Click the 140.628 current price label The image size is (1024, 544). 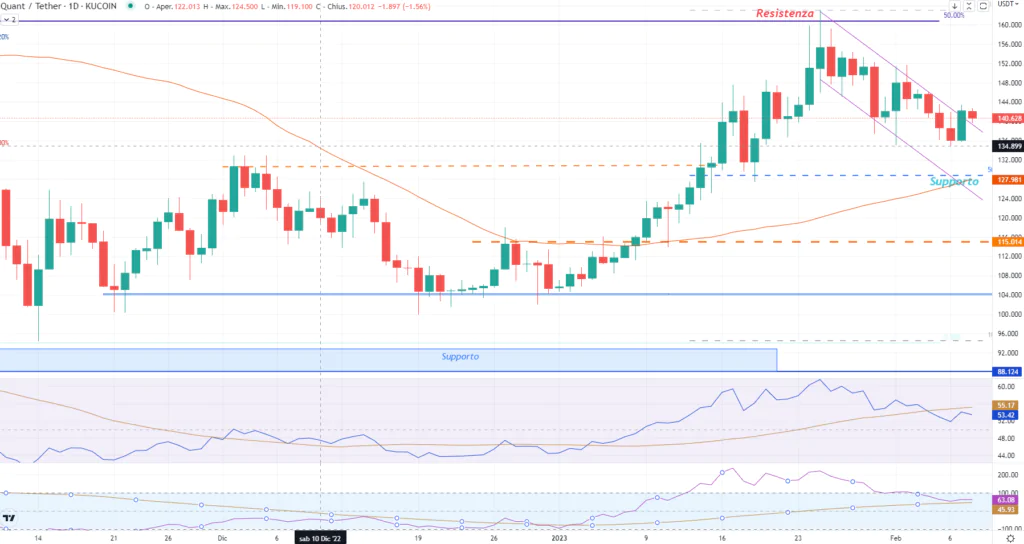click(1008, 119)
